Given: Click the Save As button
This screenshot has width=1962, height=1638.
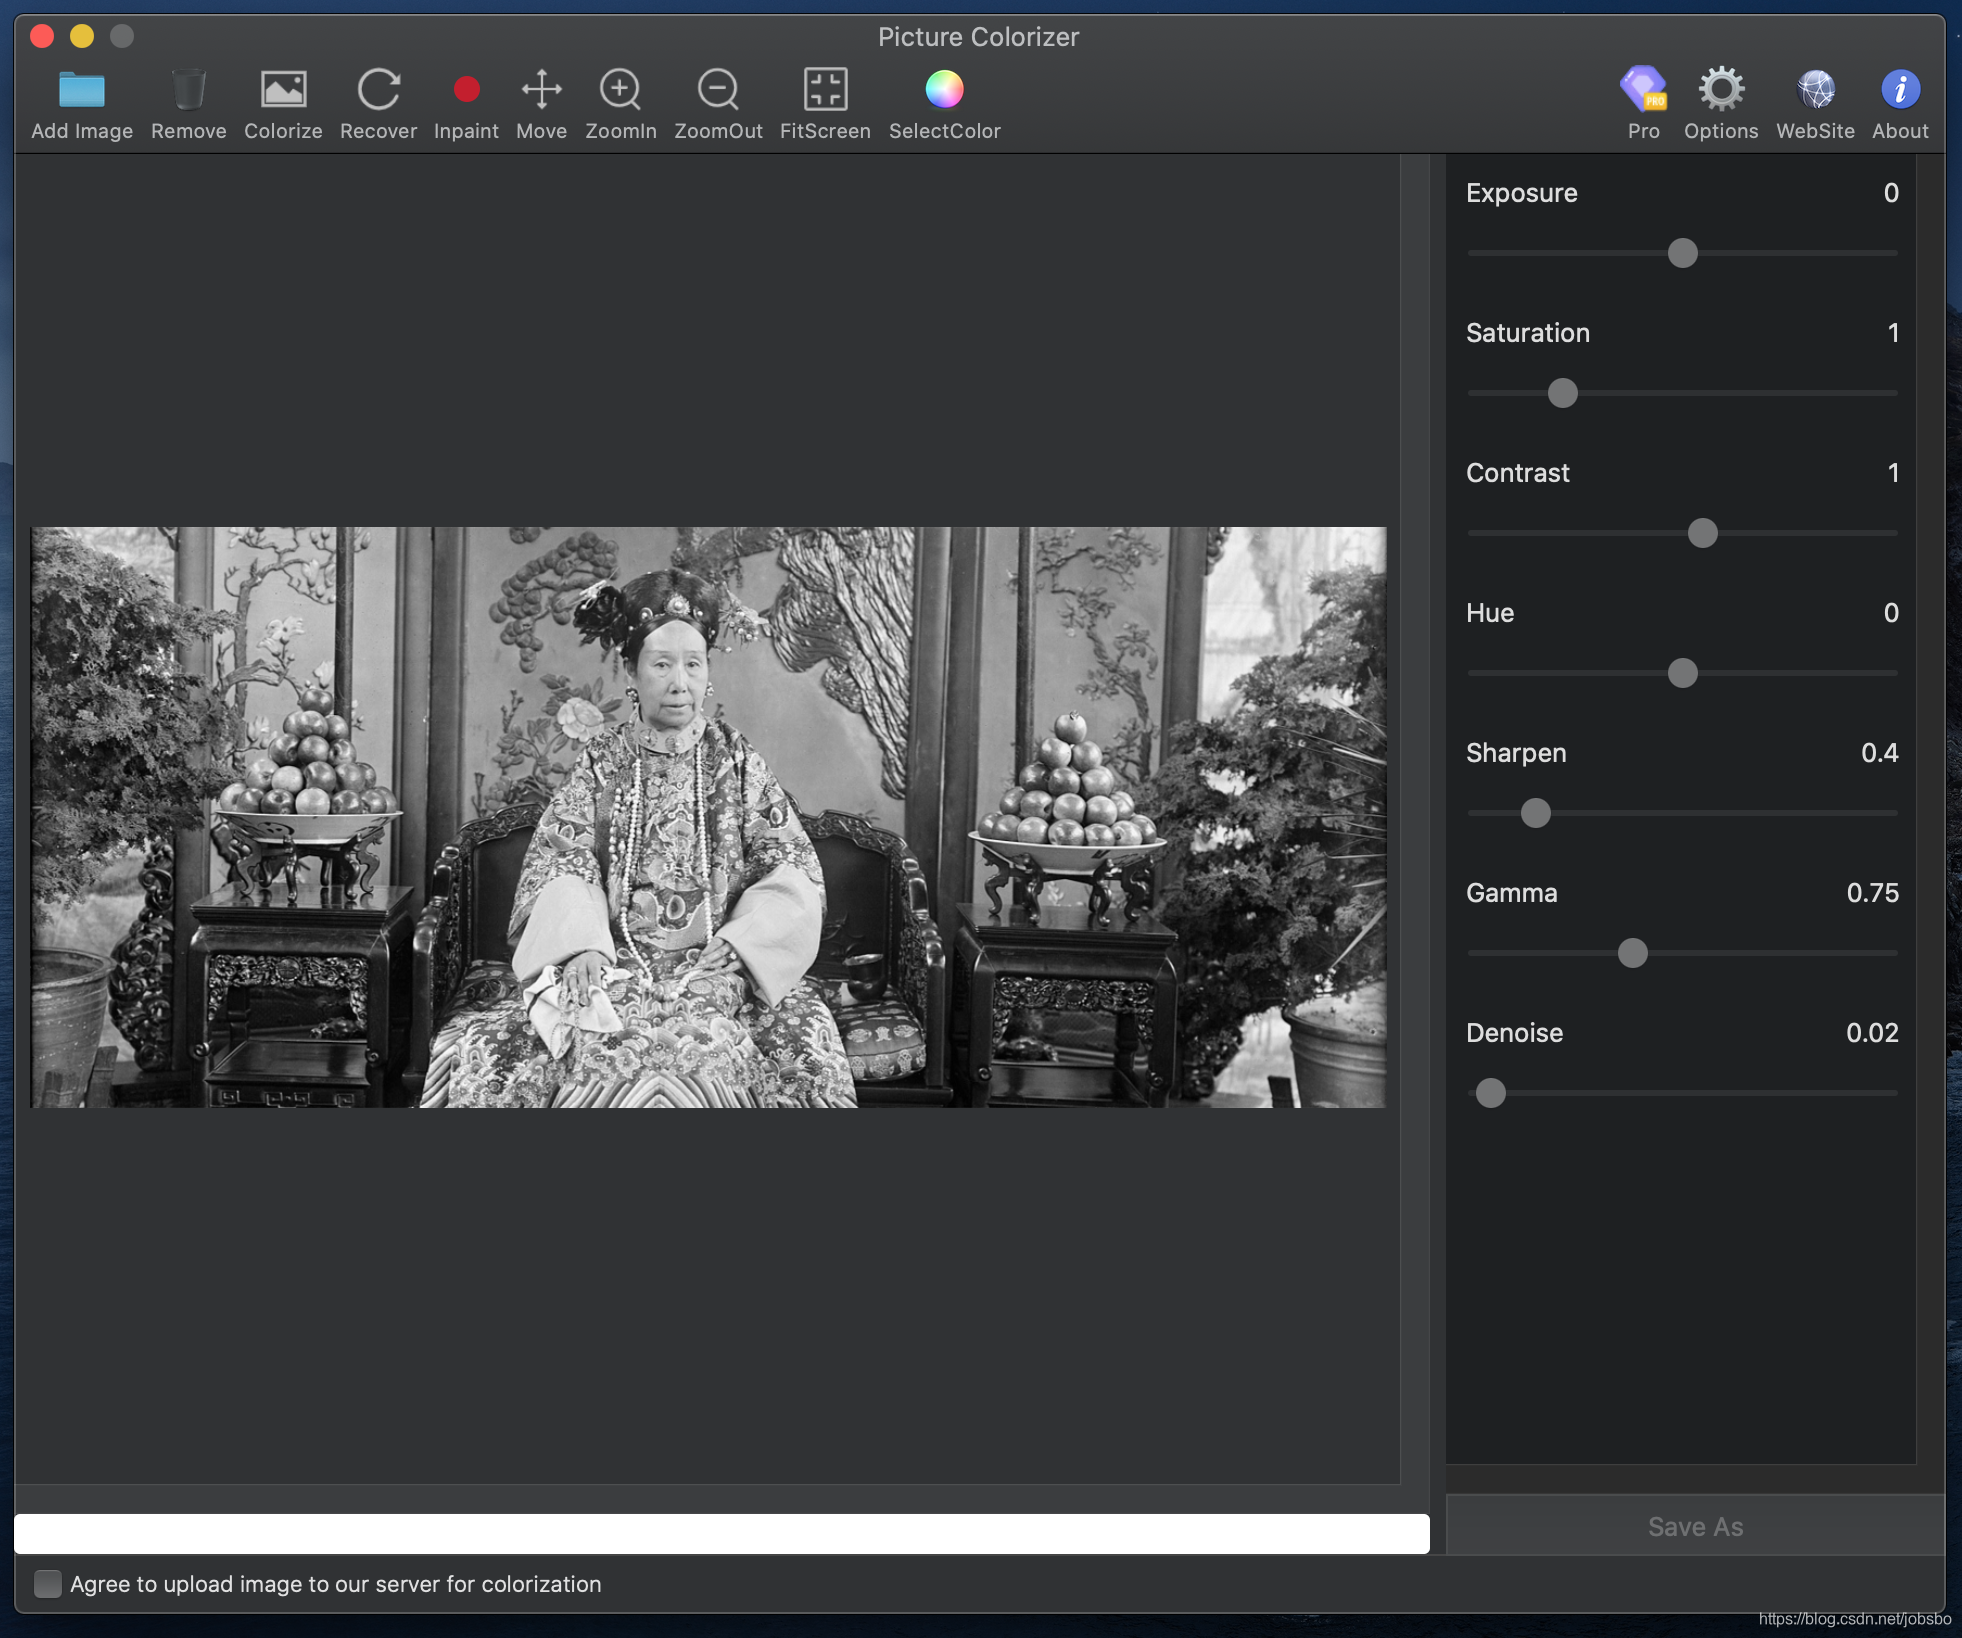Looking at the screenshot, I should (1694, 1526).
